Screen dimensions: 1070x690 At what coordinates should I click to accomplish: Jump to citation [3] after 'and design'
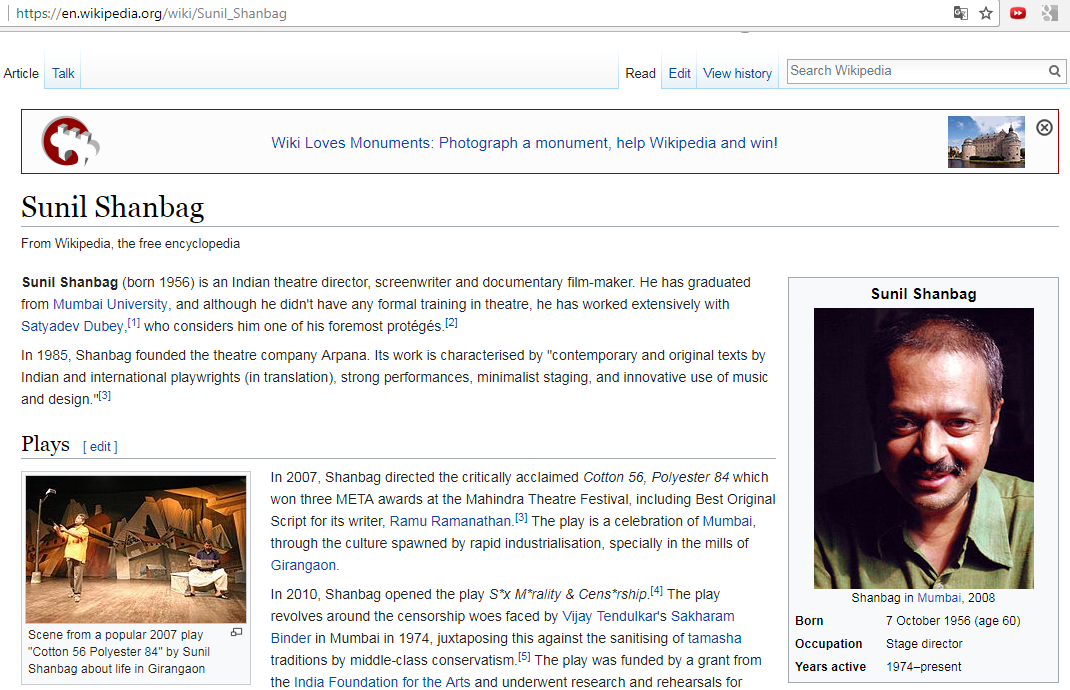(104, 395)
